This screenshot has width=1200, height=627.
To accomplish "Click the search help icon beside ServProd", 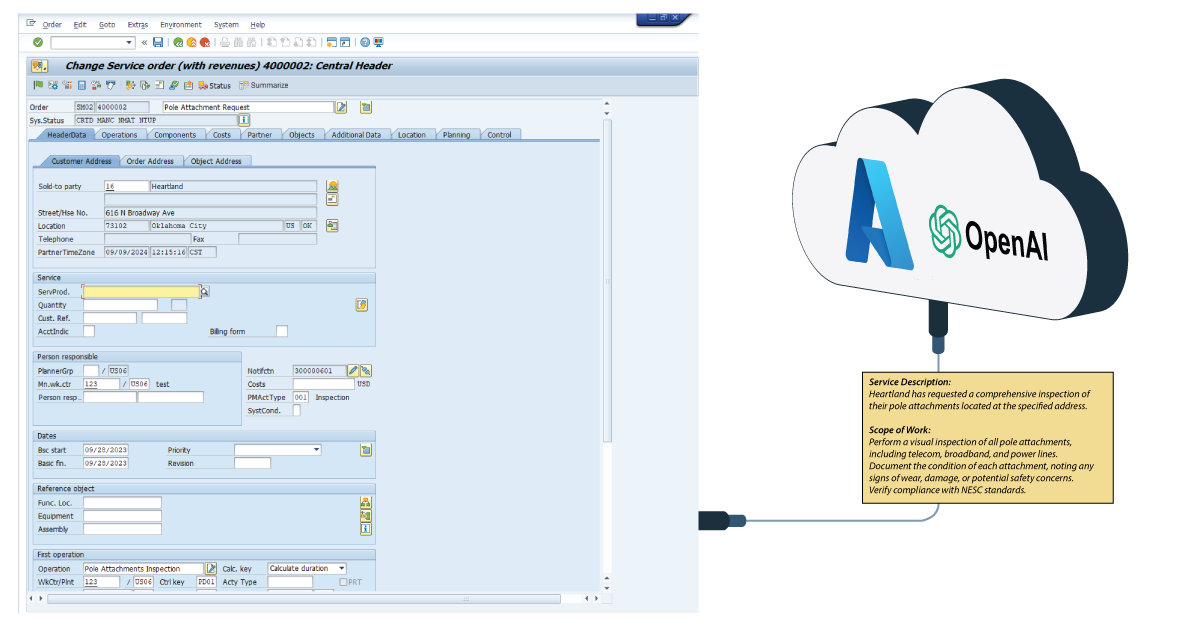I will (205, 292).
